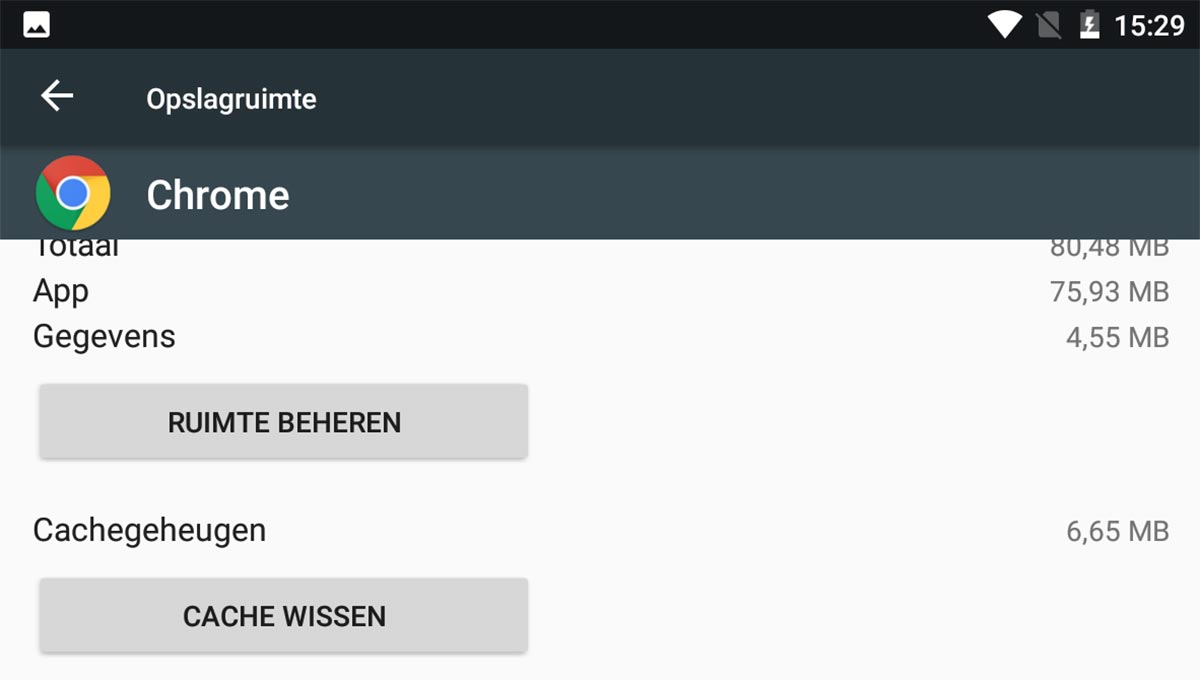Tap the no-SIM card status icon
Screen dimensions: 1200x680
[x=1049, y=25]
